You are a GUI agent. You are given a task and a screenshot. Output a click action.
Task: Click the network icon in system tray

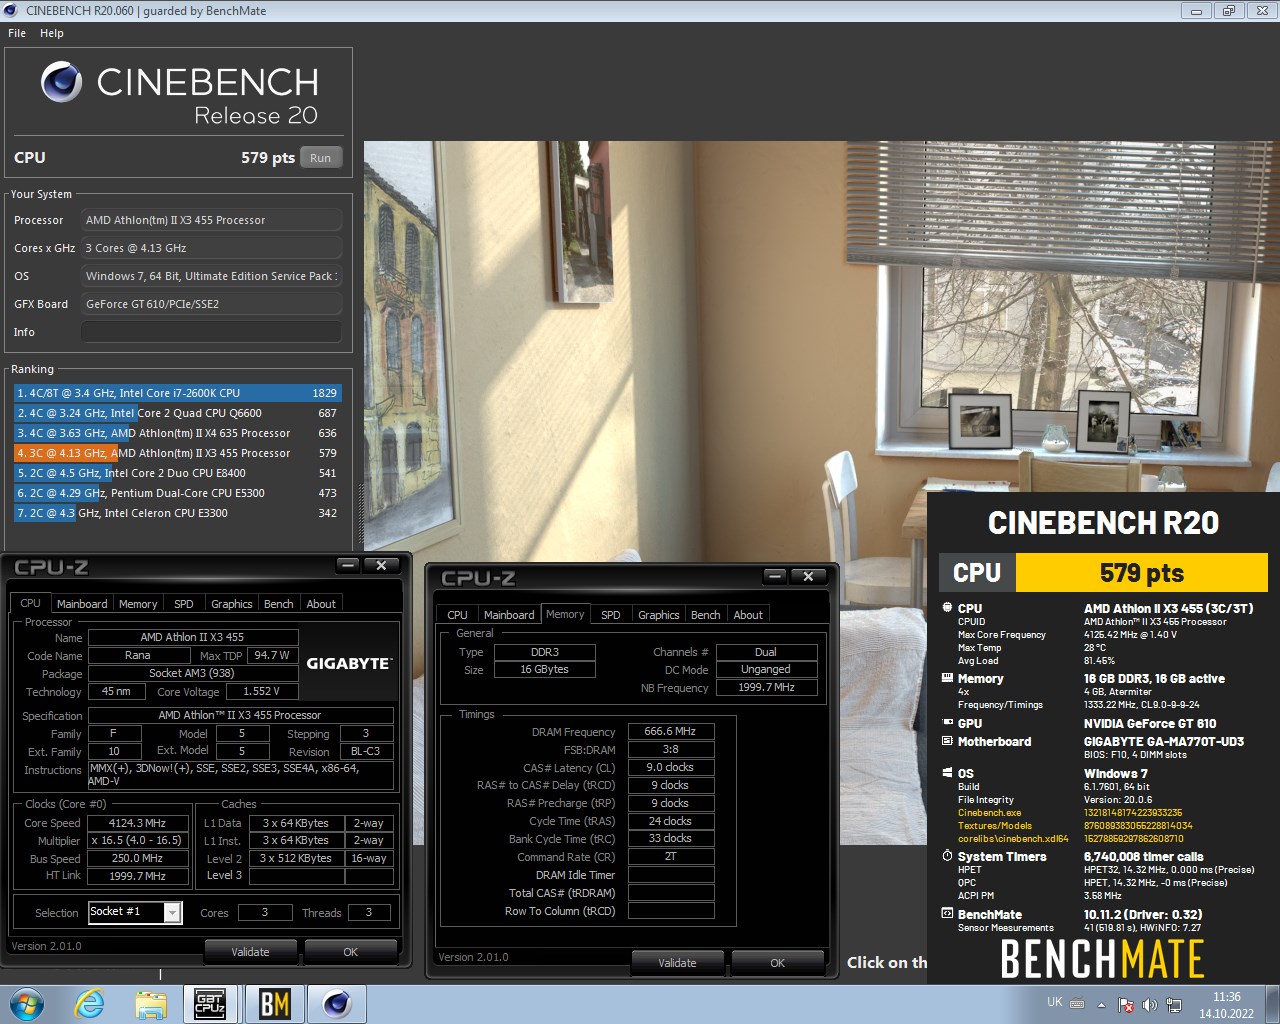click(x=1173, y=1005)
